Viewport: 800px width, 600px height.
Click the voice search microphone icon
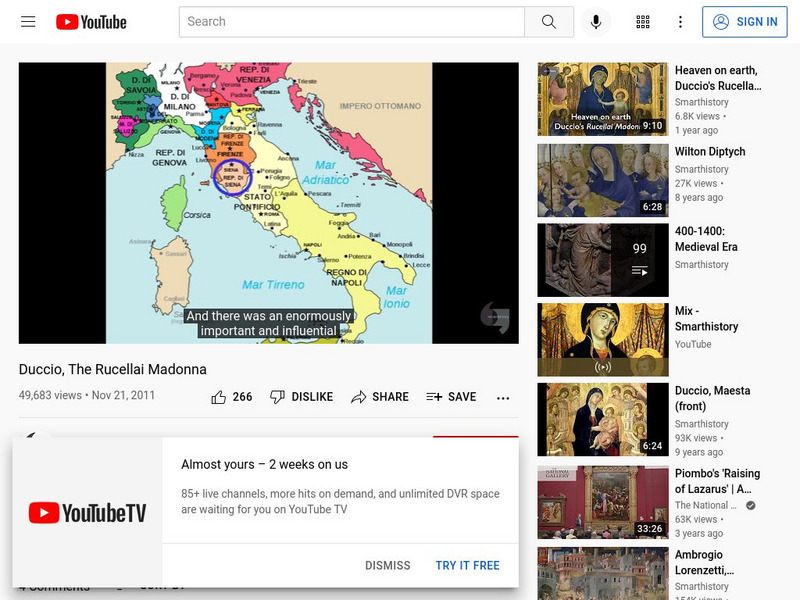(x=596, y=21)
